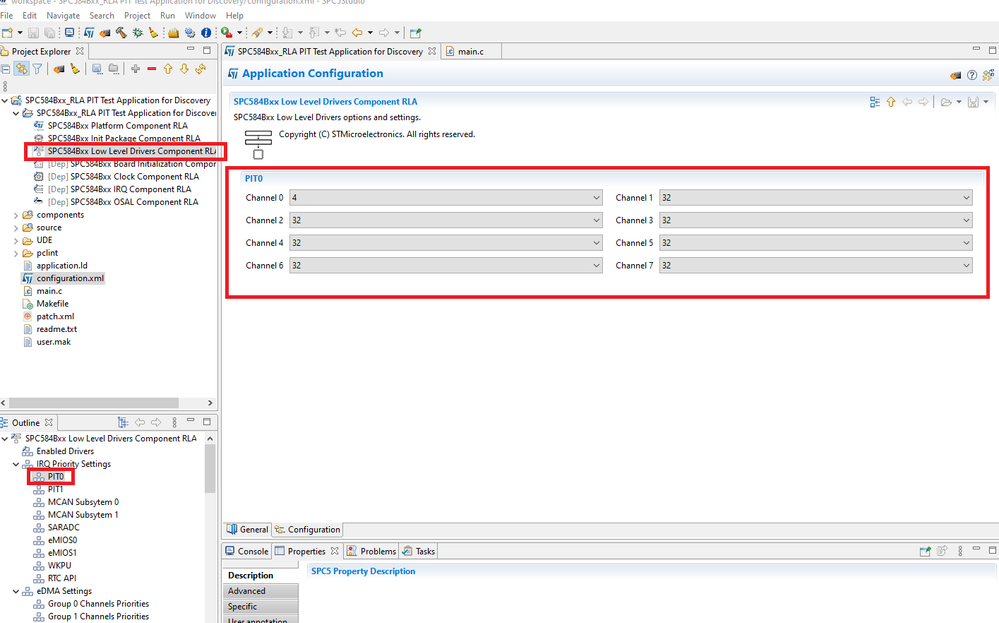The image size is (999, 623).
Task: Open the Channel 6 dropdown
Action: [x=446, y=266]
